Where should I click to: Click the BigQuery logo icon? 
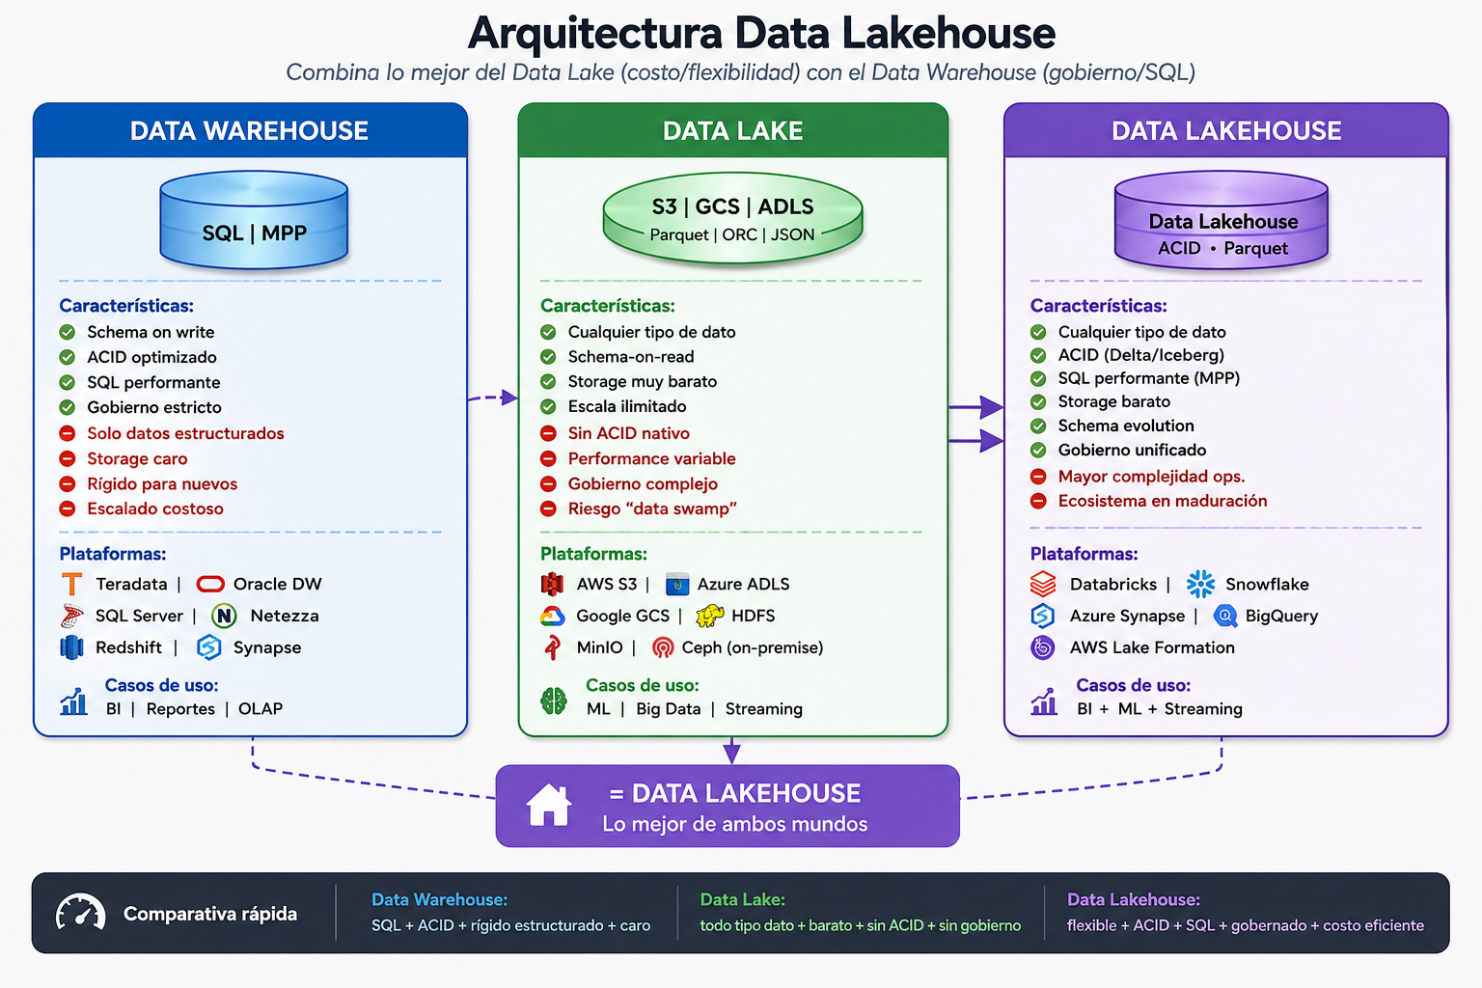point(1225,616)
